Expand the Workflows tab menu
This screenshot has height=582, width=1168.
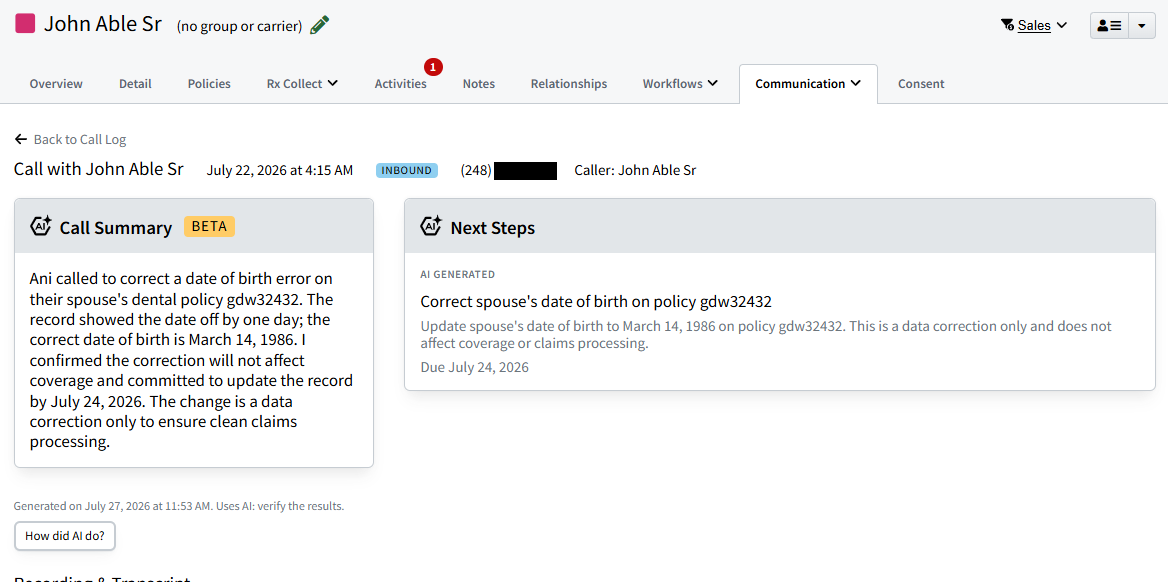(x=680, y=83)
